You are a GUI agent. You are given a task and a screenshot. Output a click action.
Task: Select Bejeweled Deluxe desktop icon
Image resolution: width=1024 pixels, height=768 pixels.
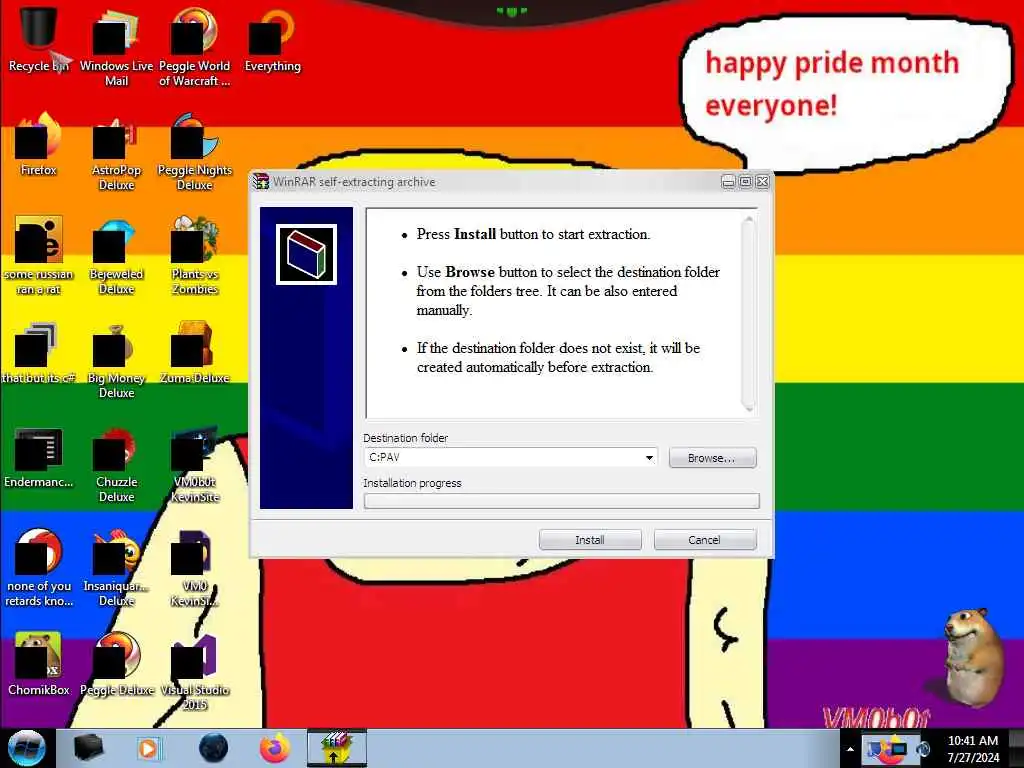pyautogui.click(x=116, y=256)
